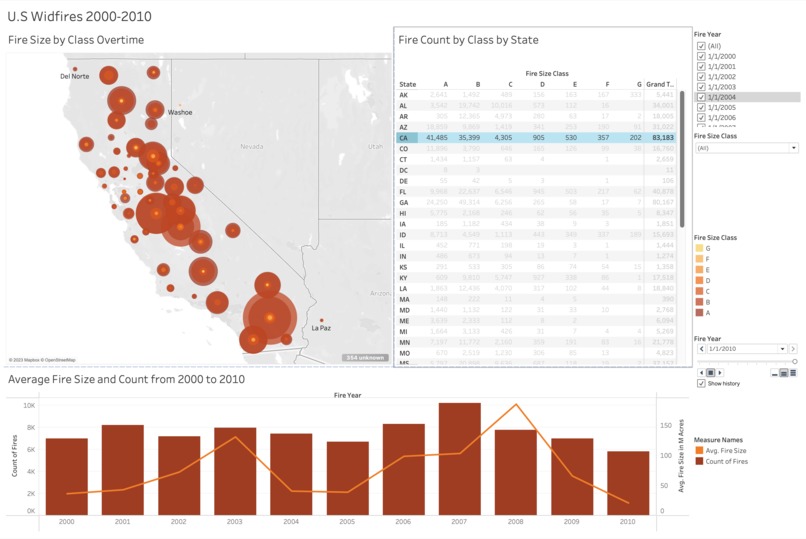Click the Fire Size Class table header
The image size is (806, 539).
[547, 73]
